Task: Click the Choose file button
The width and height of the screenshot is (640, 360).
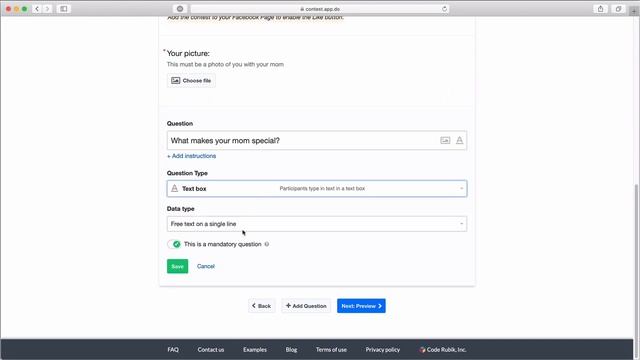Action: (x=191, y=80)
